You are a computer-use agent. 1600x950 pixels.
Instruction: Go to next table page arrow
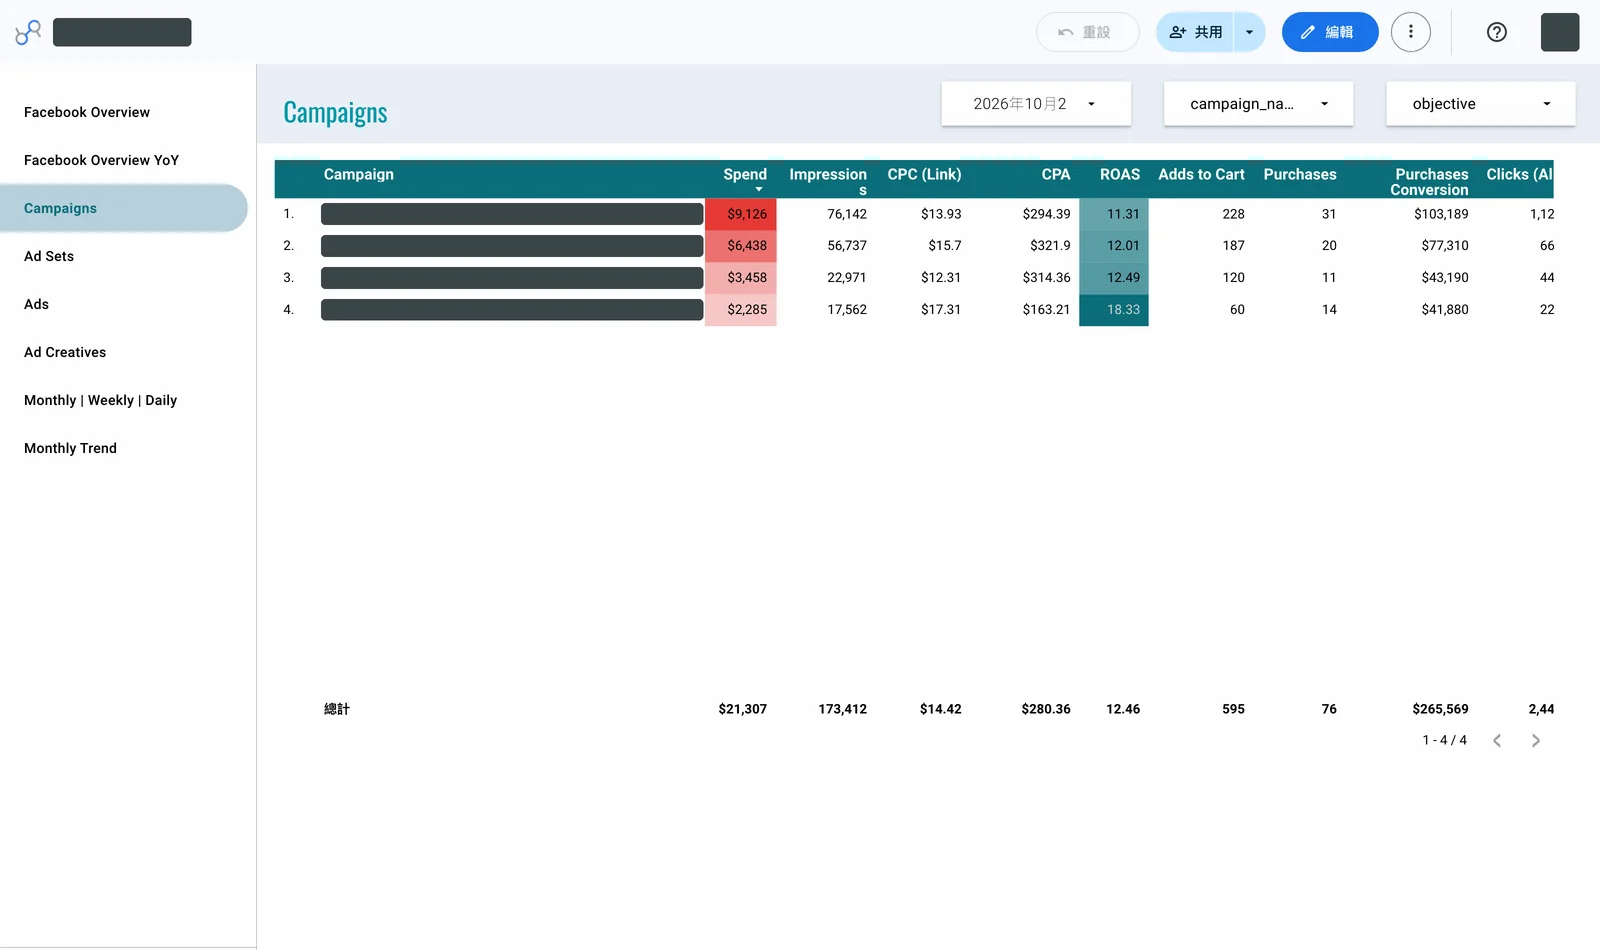pyautogui.click(x=1535, y=741)
